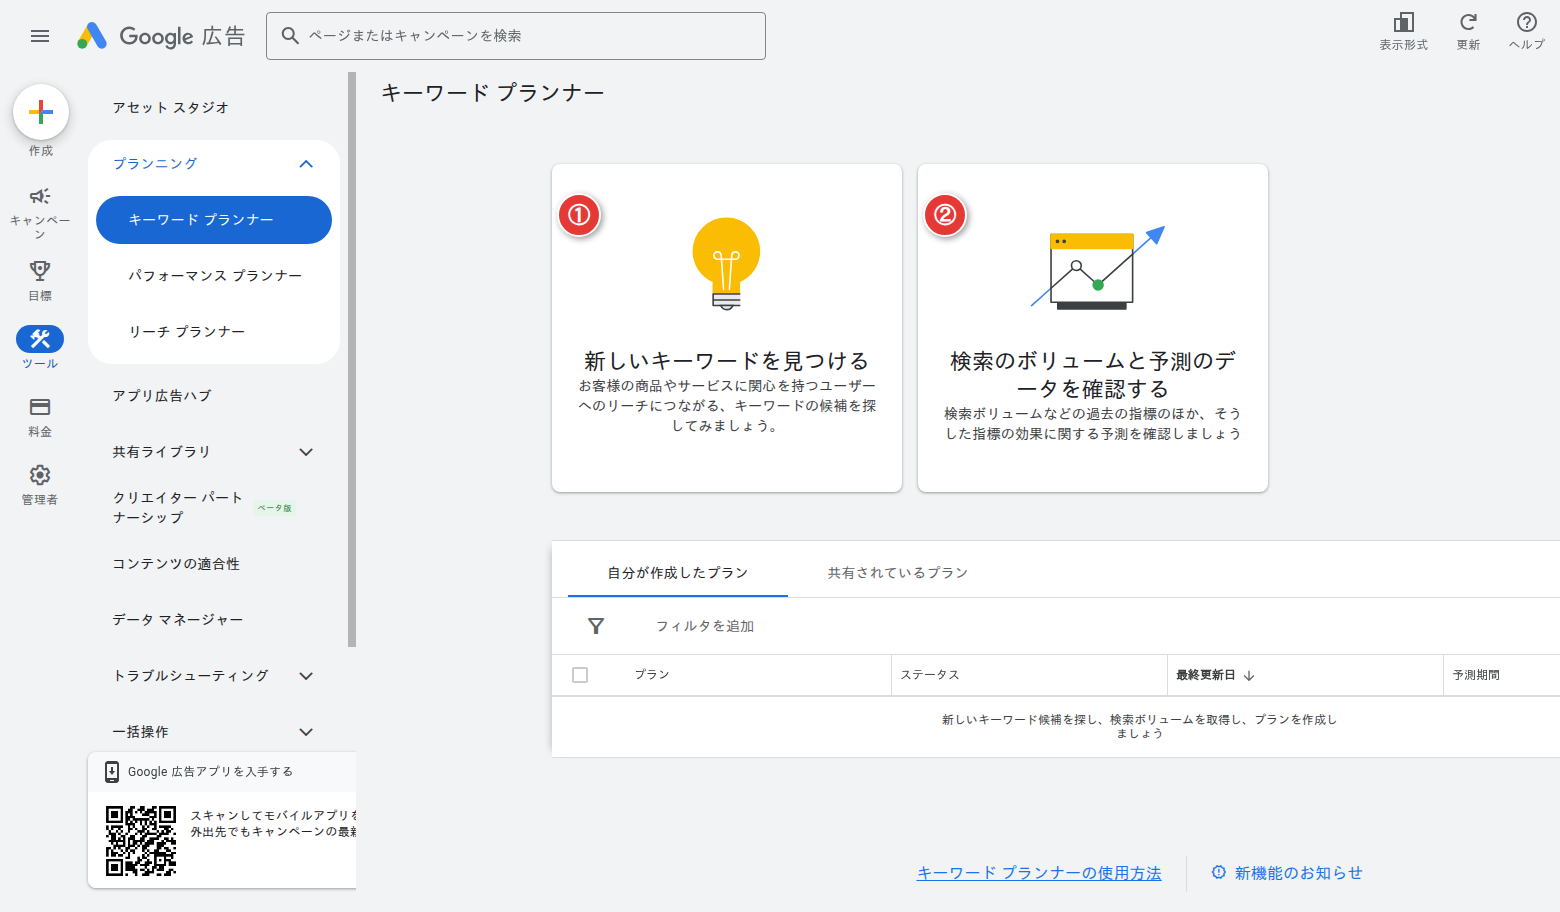The width and height of the screenshot is (1560, 912).
Task: Click the 最終更新日 sort arrow
Action: [1251, 675]
